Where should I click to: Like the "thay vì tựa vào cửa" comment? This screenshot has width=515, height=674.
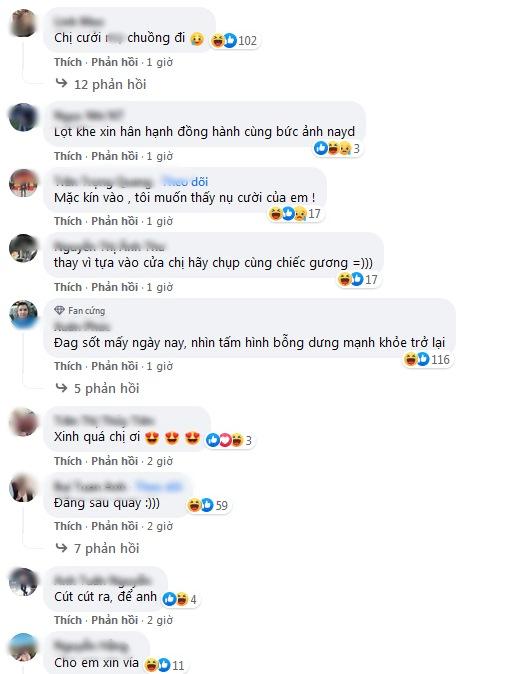[68, 287]
